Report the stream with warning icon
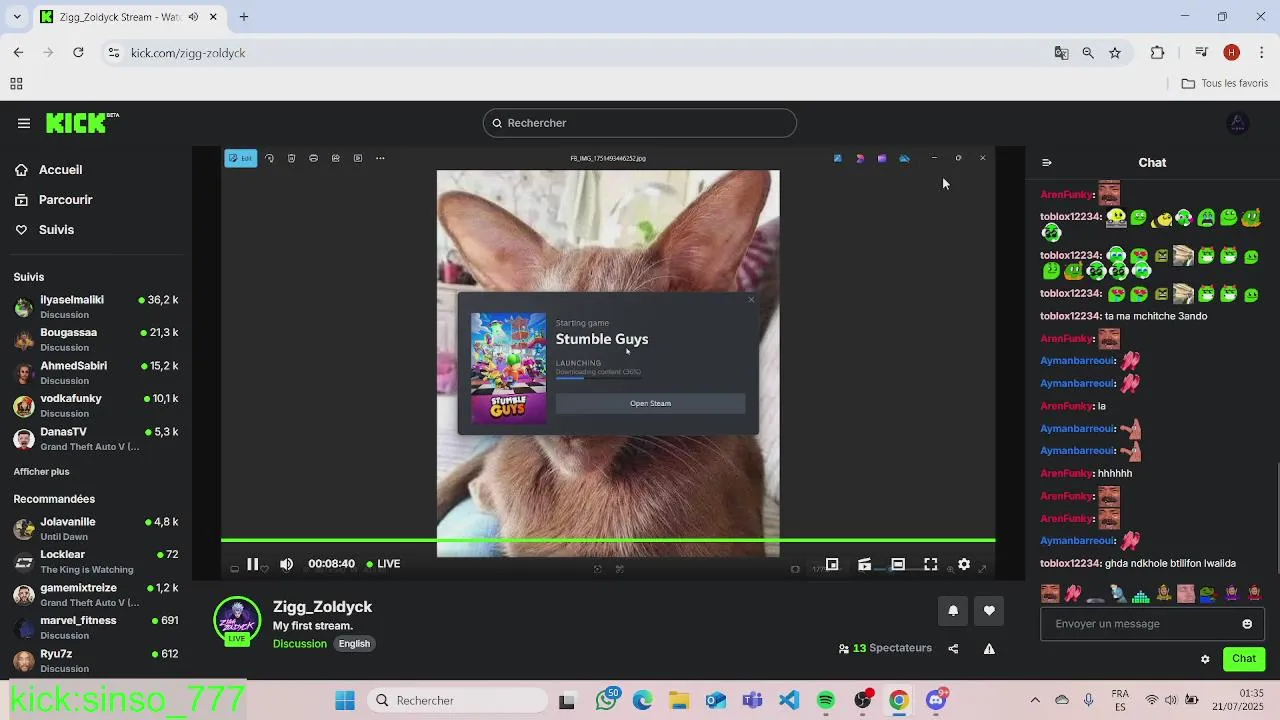 (989, 648)
